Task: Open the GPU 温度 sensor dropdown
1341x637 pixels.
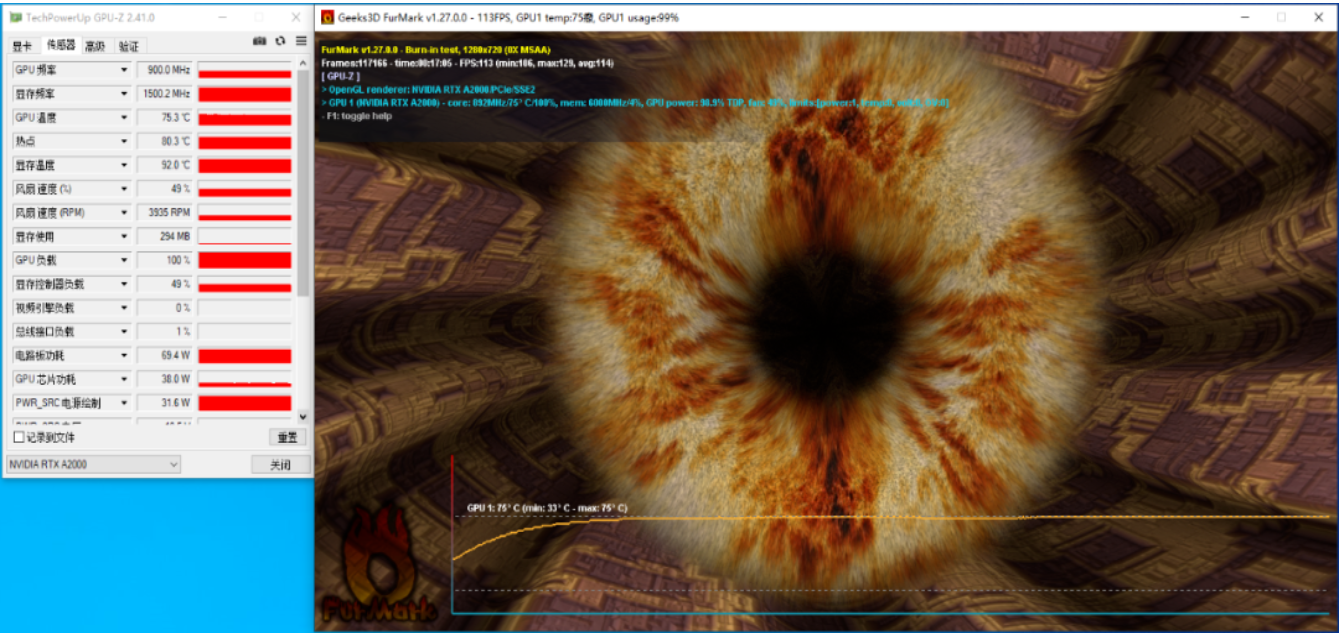Action: pyautogui.click(x=124, y=117)
